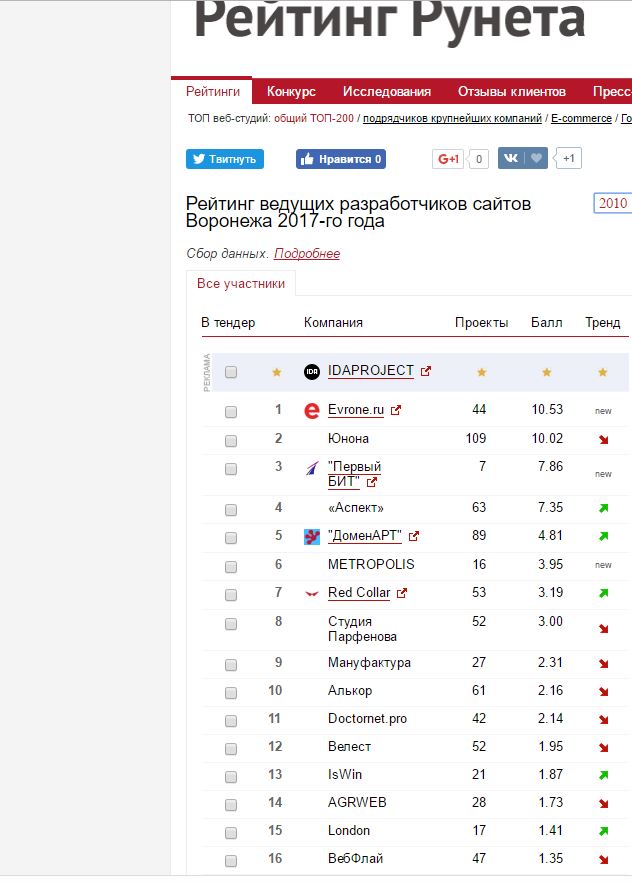Click the VK logo share button
The width and height of the screenshot is (632, 882).
[511, 159]
